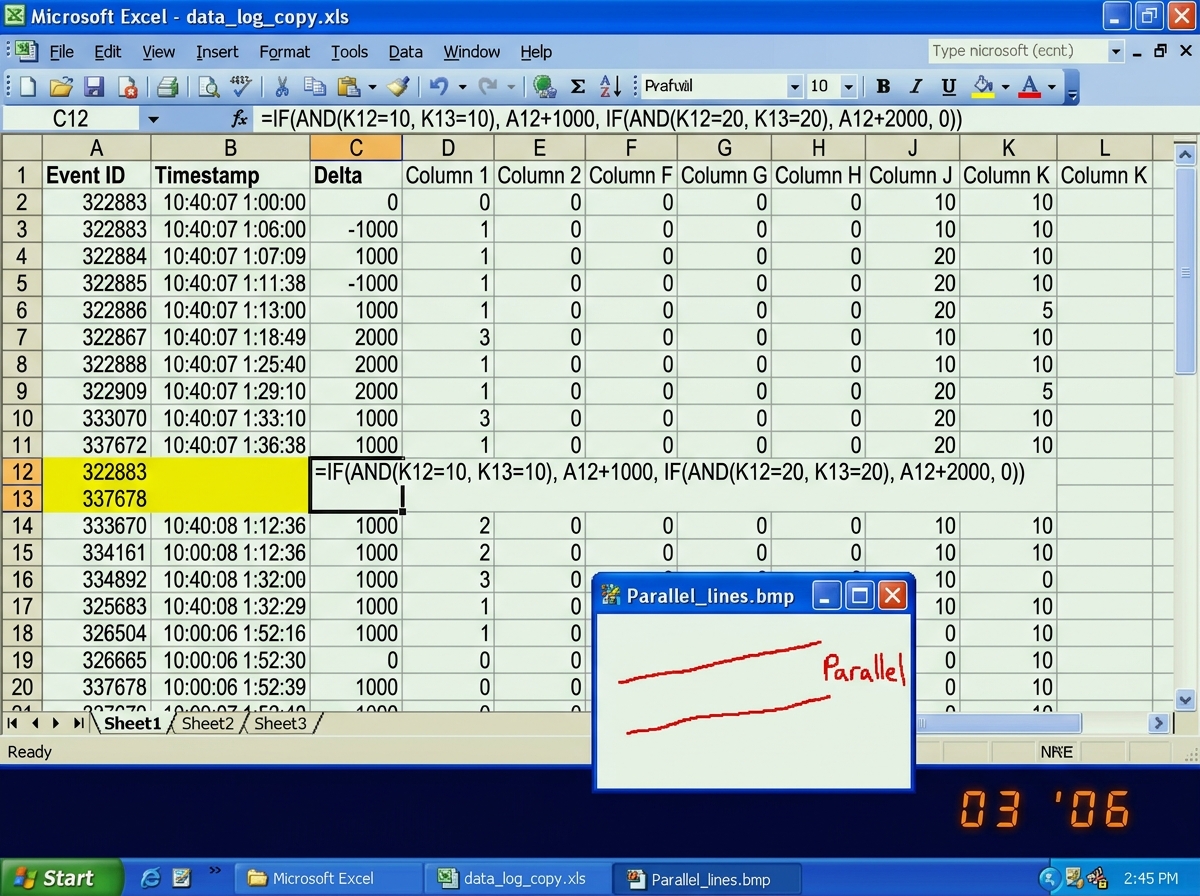Viewport: 1200px width, 896px height.
Task: Copy the selected cells
Action: click(314, 86)
